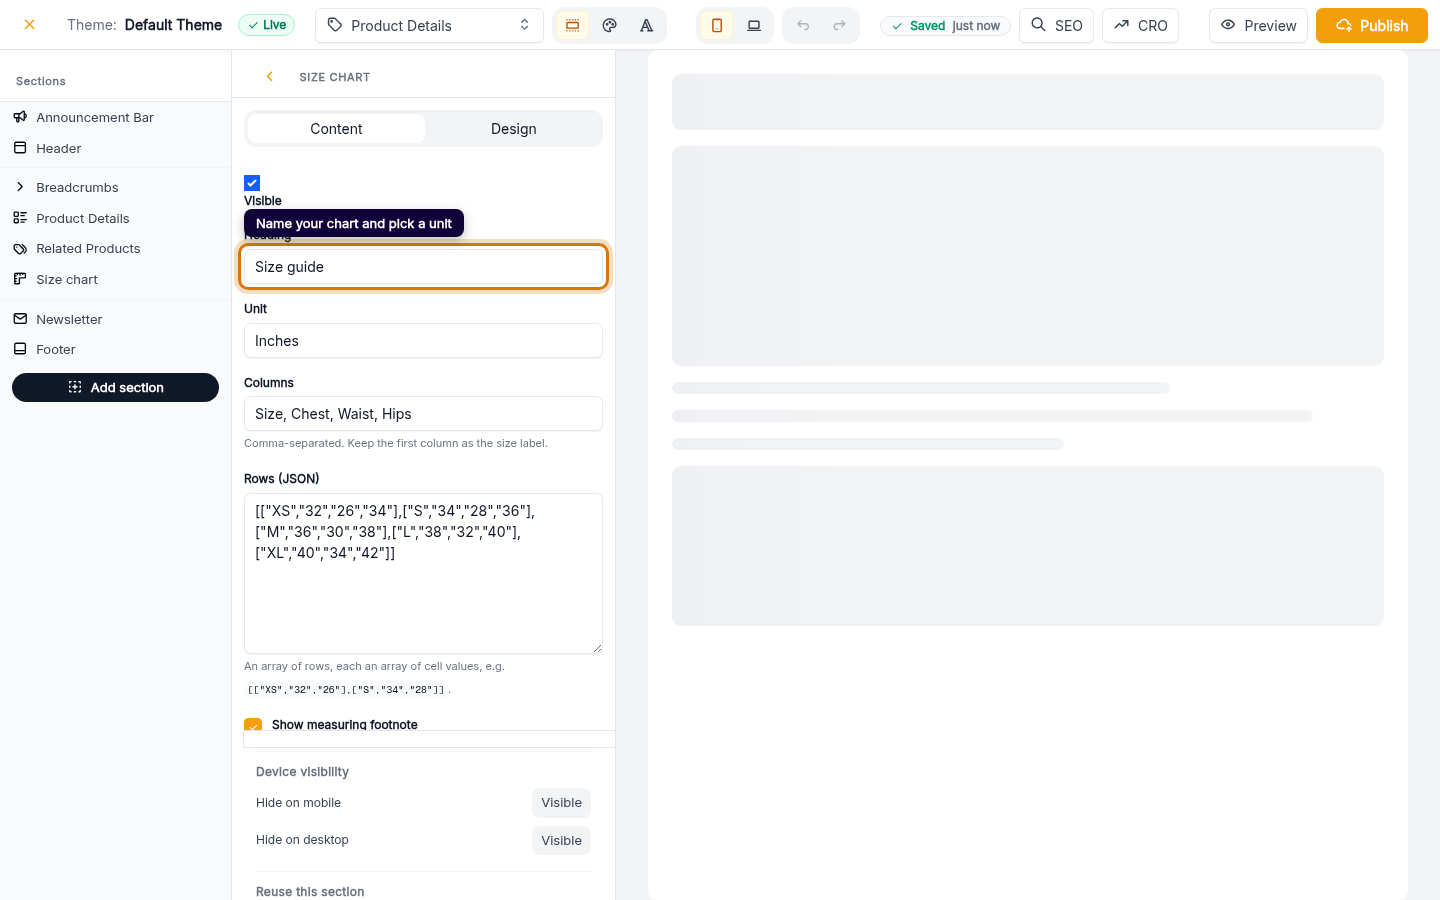Open the color palette settings icon

point(610,25)
